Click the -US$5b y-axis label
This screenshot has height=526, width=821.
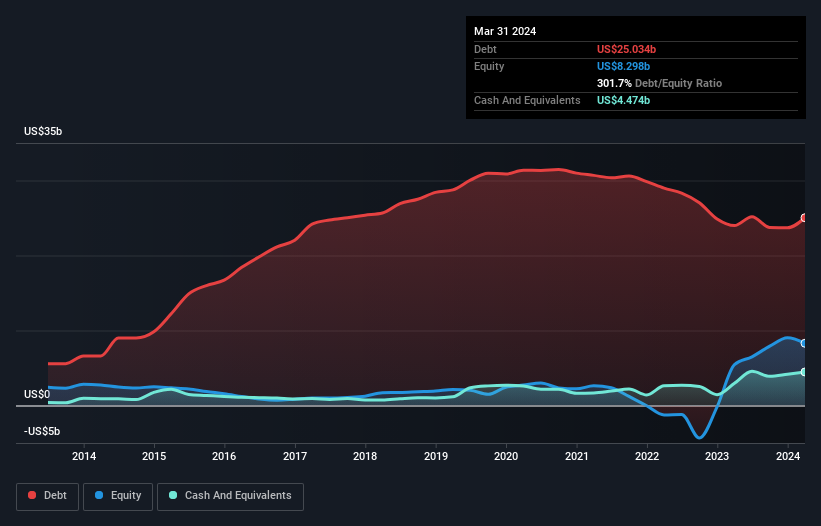(x=42, y=431)
